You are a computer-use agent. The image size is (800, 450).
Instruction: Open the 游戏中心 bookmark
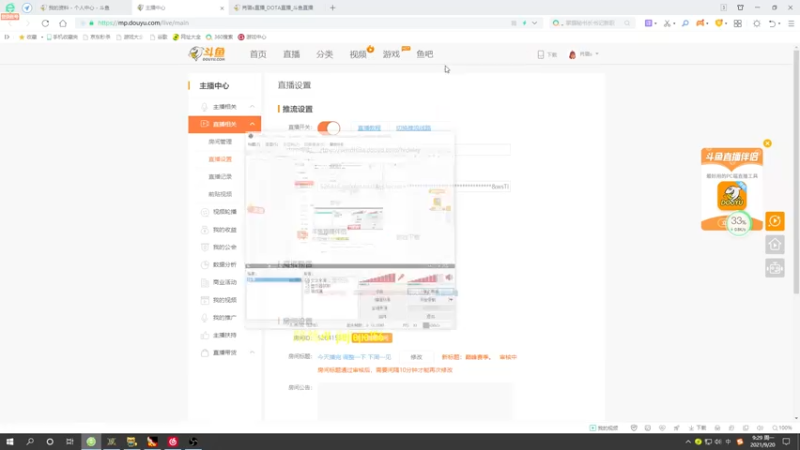[252, 37]
